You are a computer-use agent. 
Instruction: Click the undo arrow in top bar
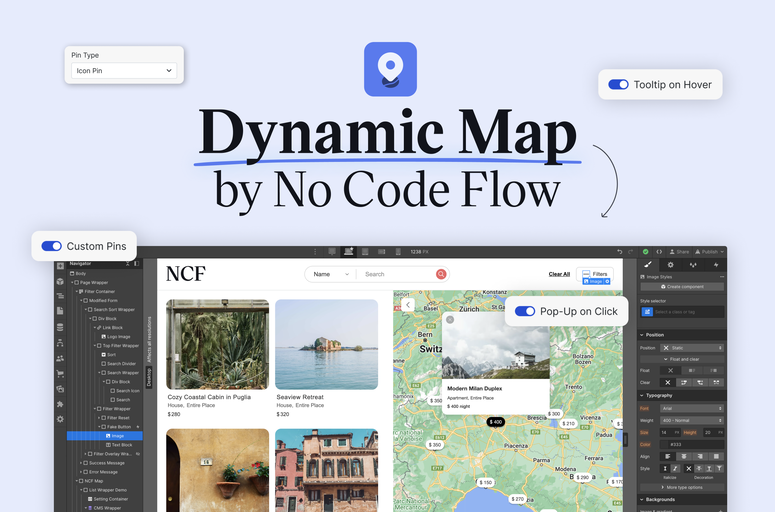(619, 252)
